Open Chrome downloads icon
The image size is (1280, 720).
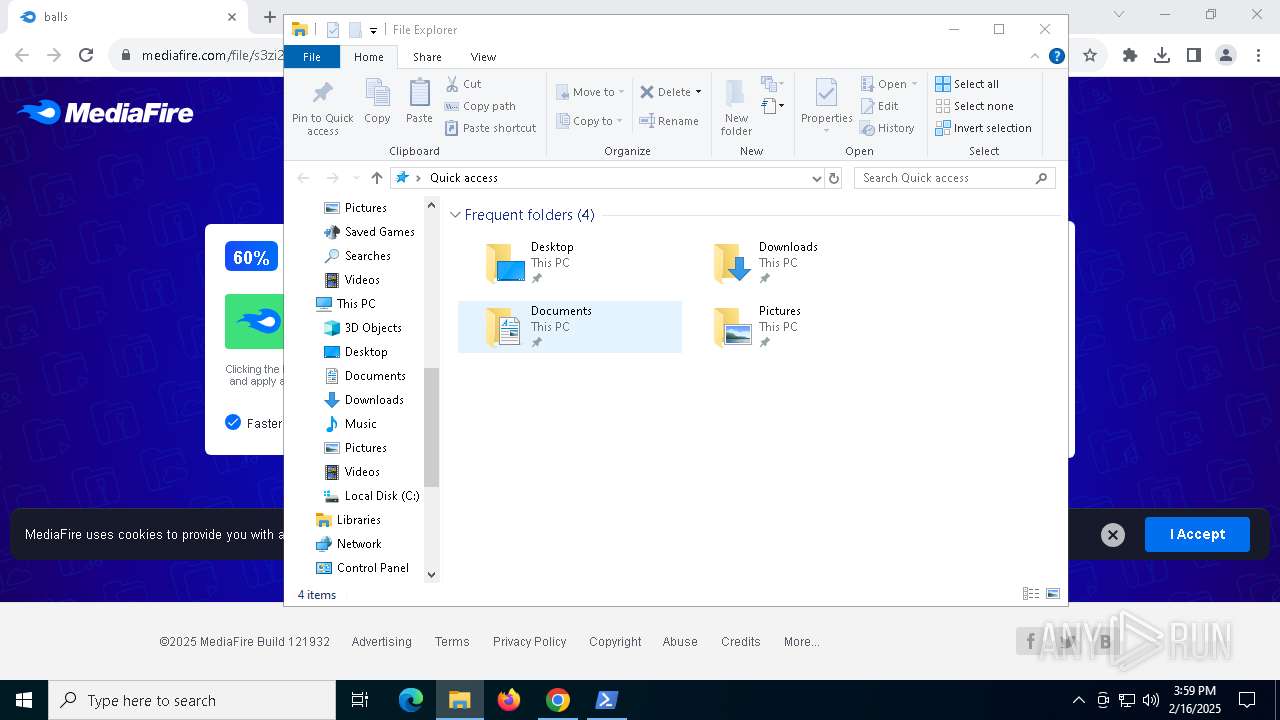[1162, 56]
